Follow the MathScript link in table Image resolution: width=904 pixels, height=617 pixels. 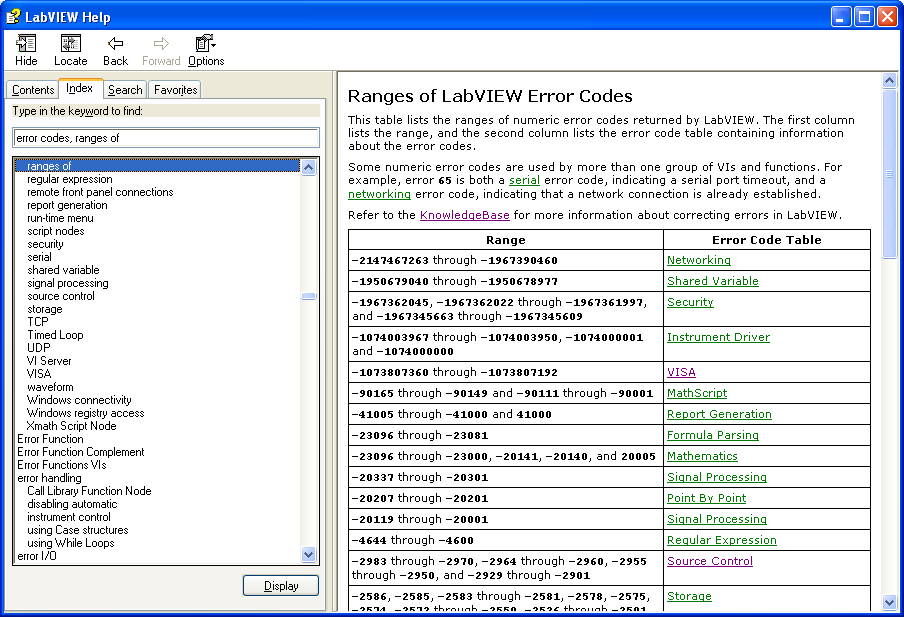697,393
